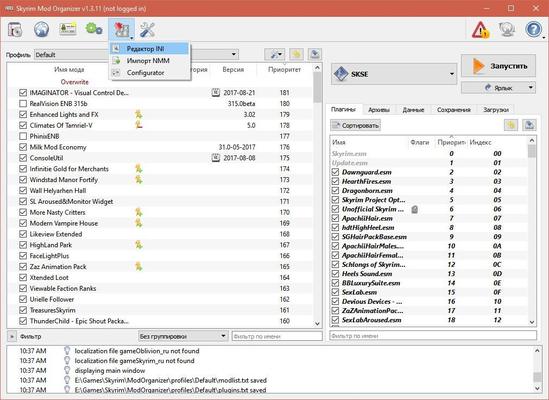Open Settings wrench and screwdriver icon
Screen dimensions: 549x400
coord(147,30)
